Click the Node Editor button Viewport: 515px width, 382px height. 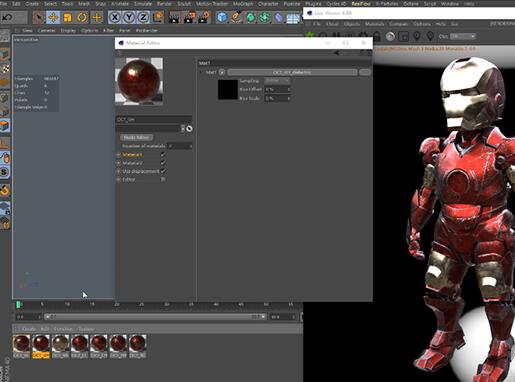(x=136, y=137)
